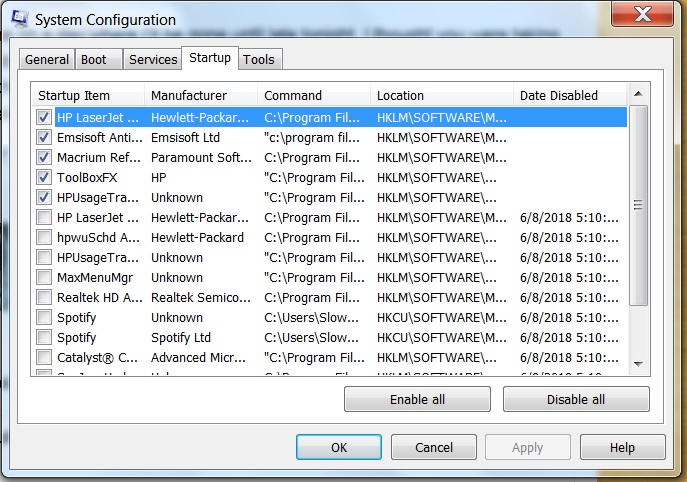
Task: Select the Startup tab
Action: click(x=210, y=57)
